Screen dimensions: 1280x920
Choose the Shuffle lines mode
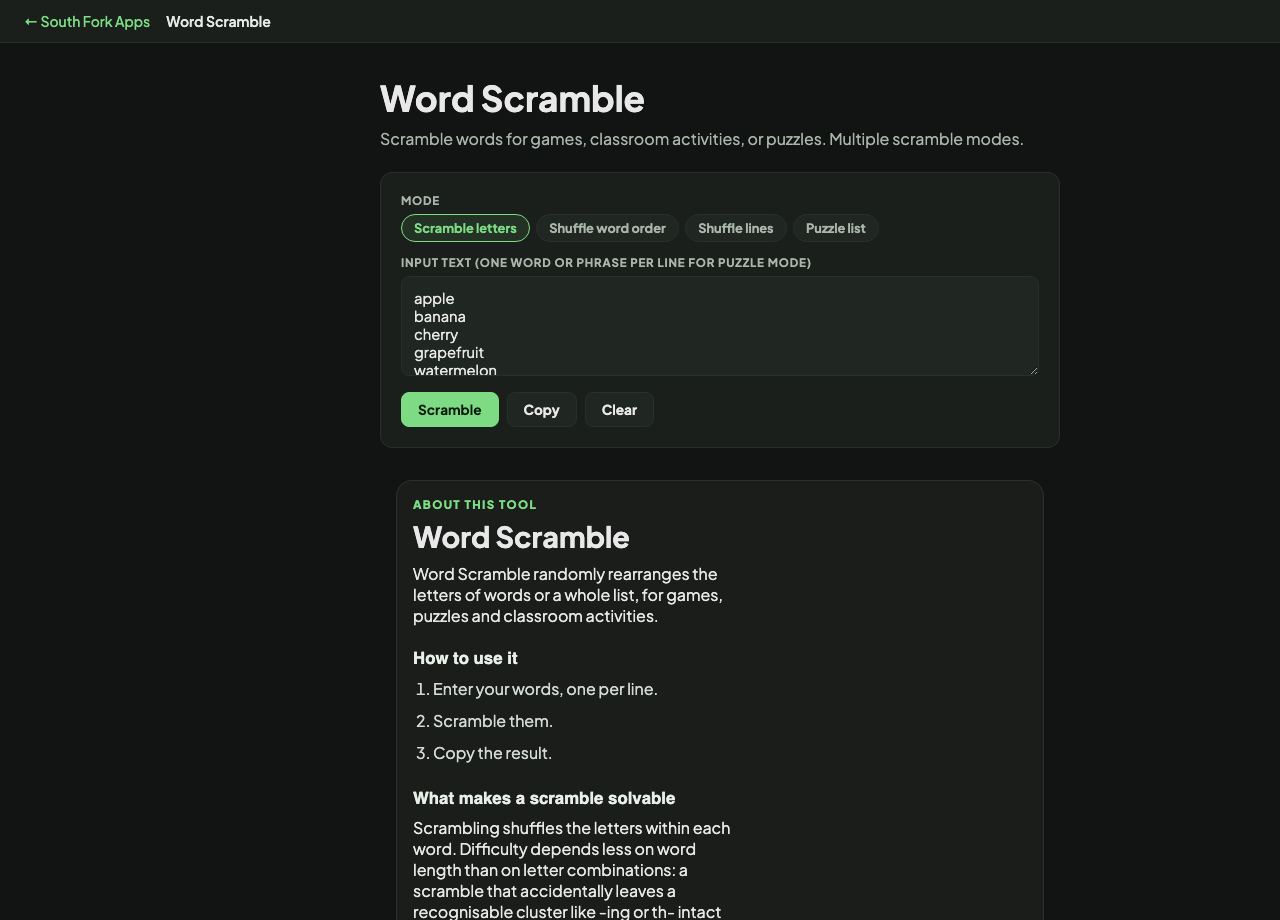(x=735, y=228)
